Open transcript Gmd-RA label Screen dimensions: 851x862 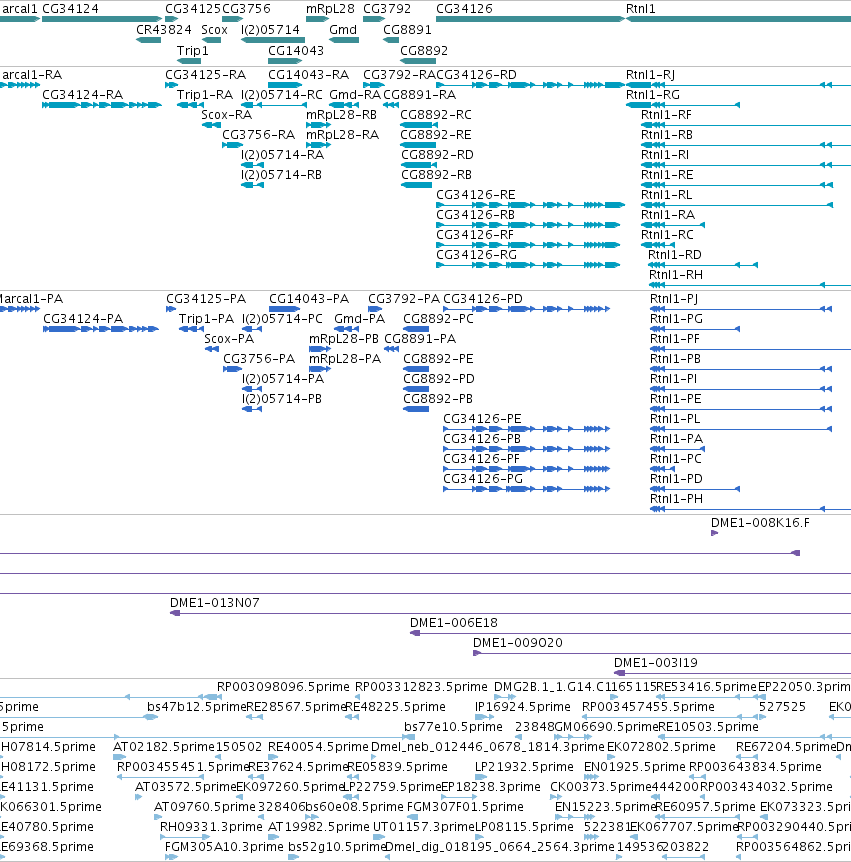[x=355, y=95]
